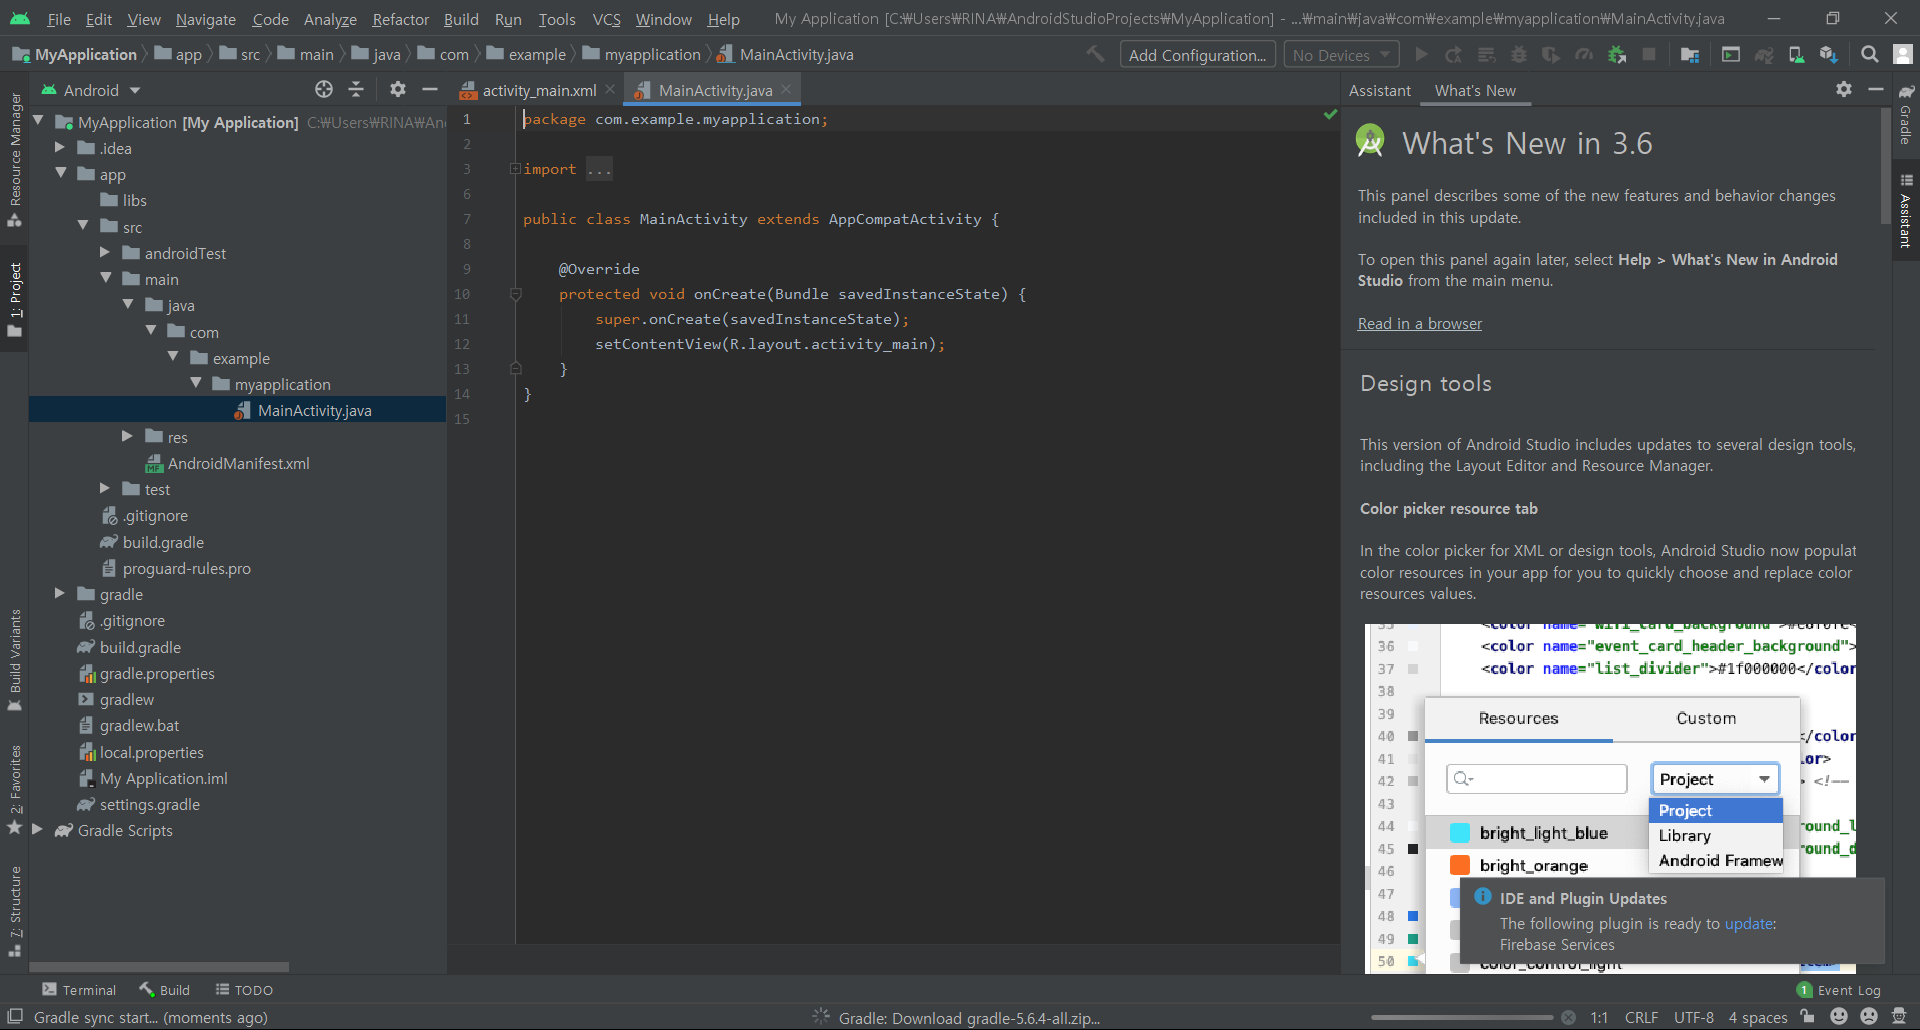Click the Stop square icon
Image resolution: width=1920 pixels, height=1030 pixels.
click(1649, 55)
